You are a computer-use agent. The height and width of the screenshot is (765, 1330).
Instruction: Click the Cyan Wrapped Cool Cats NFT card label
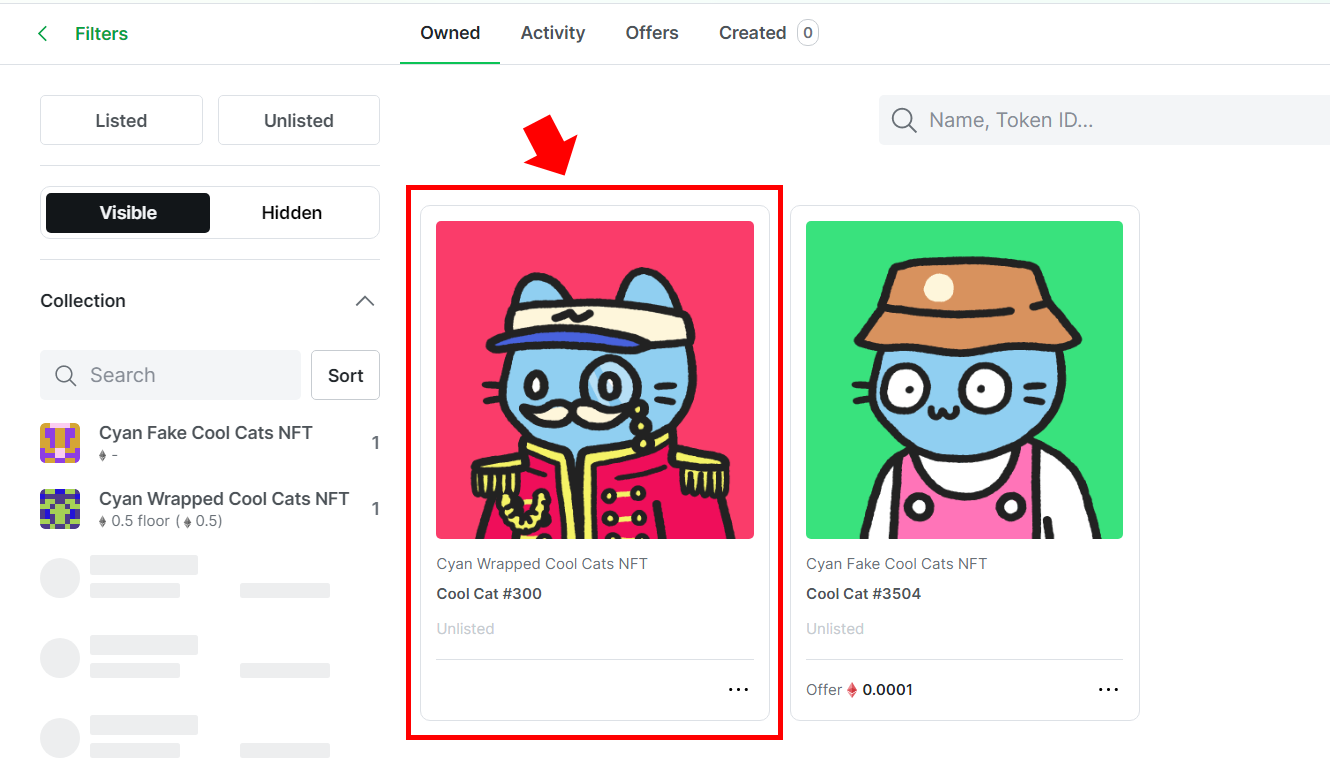542,564
